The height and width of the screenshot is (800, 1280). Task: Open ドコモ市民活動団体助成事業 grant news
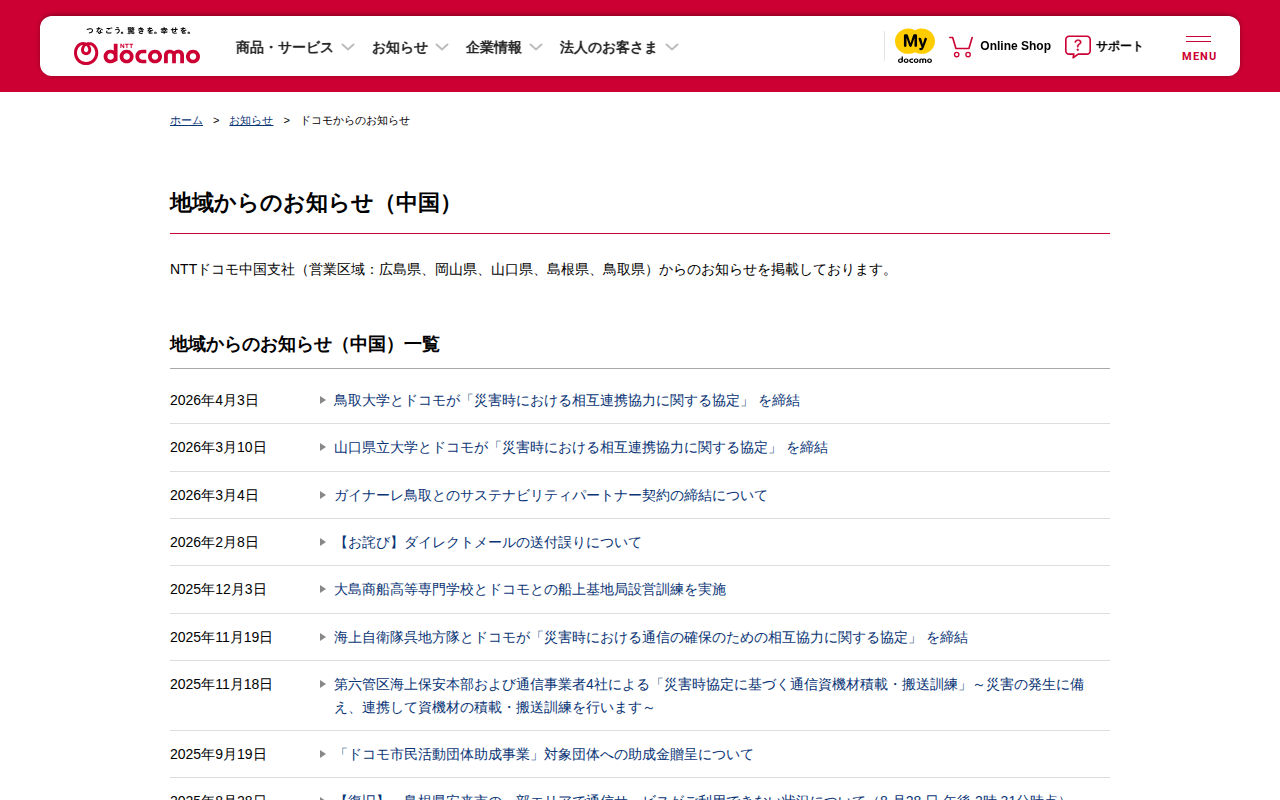tap(544, 754)
